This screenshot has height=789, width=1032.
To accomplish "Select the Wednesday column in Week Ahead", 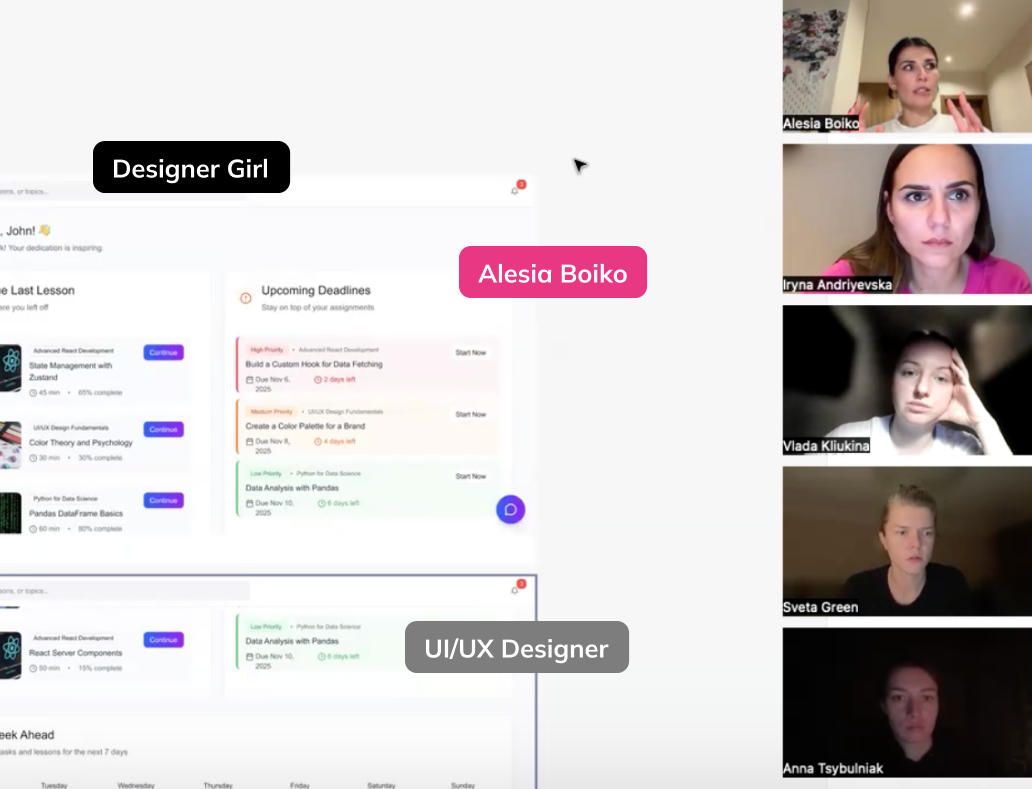I will click(135, 785).
